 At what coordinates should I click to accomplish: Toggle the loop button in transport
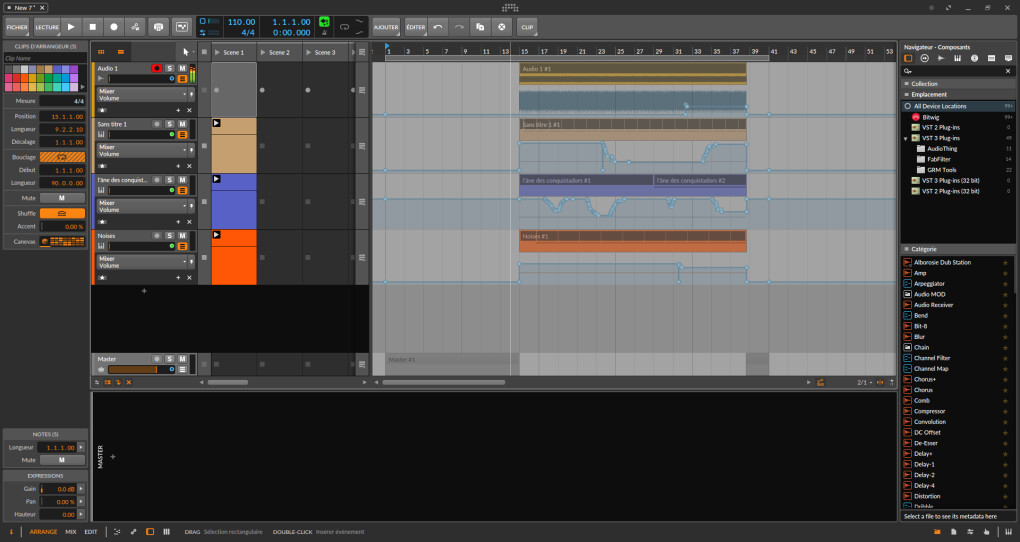click(344, 27)
